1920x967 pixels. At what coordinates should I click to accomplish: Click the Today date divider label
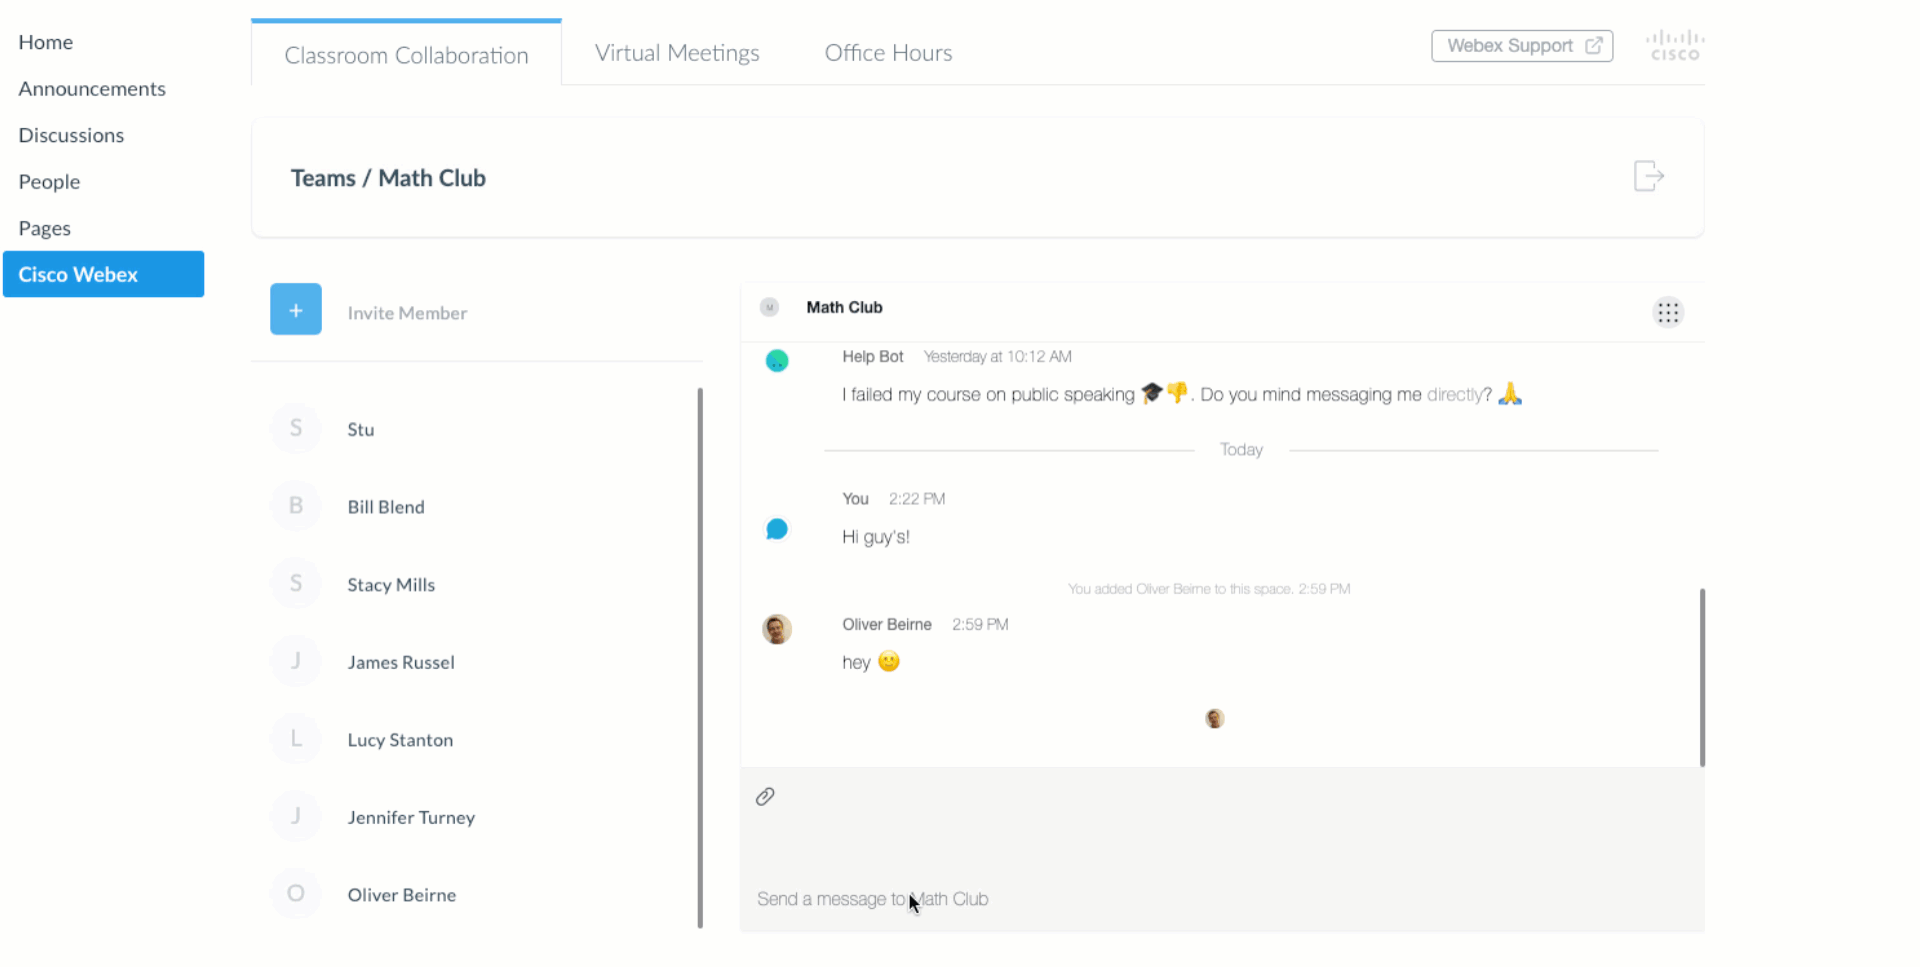(1241, 450)
